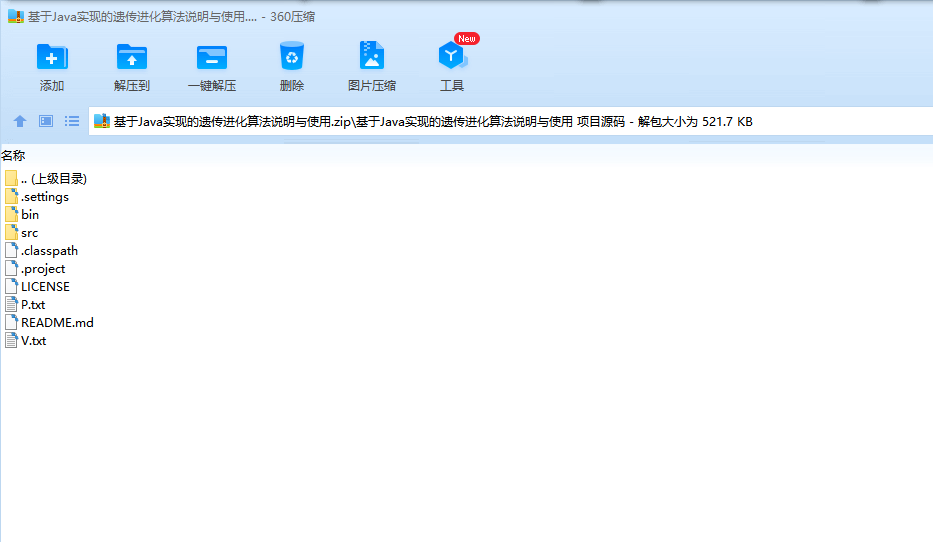Click the folder icon beside .settings

click(11, 196)
